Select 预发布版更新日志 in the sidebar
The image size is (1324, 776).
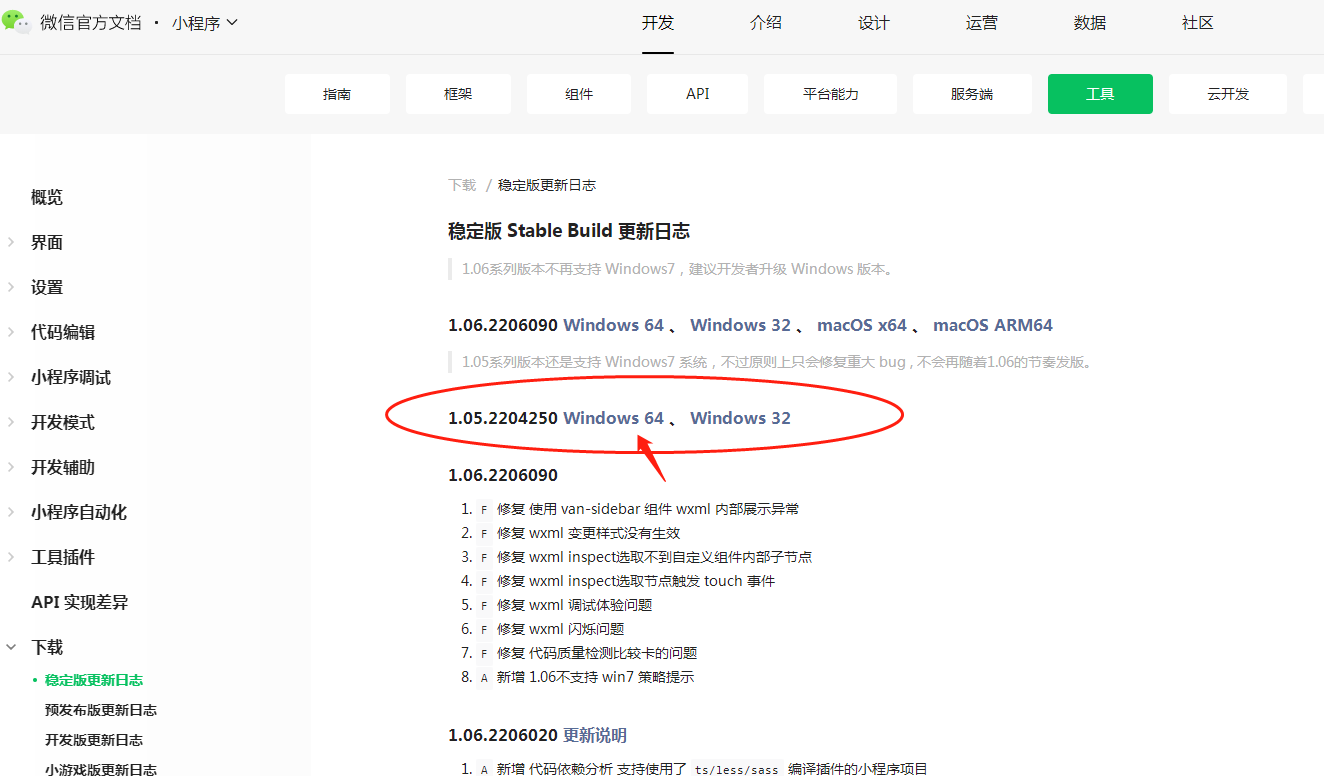pyautogui.click(x=101, y=710)
